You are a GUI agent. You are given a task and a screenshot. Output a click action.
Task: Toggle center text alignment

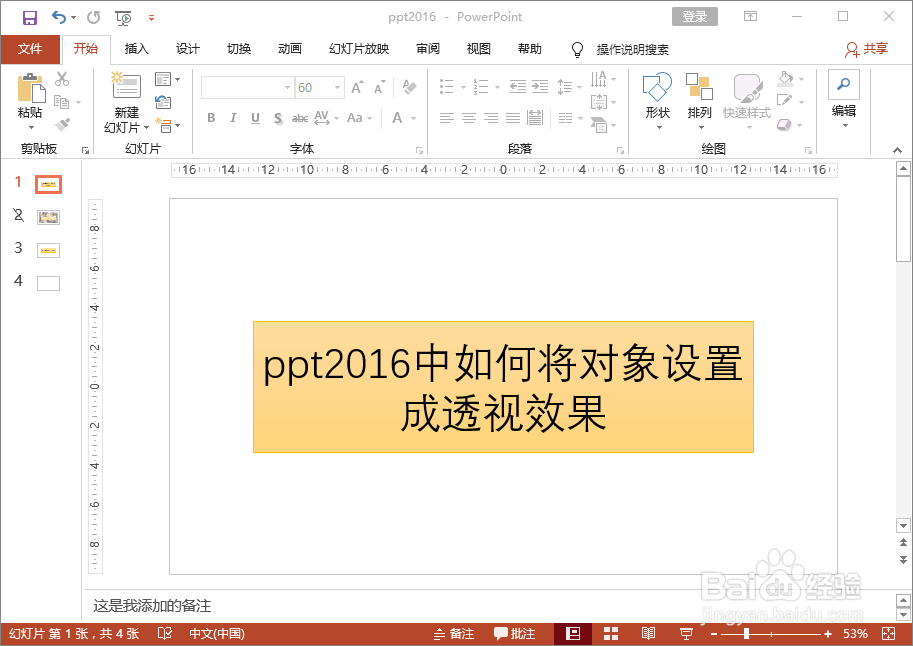[469, 118]
